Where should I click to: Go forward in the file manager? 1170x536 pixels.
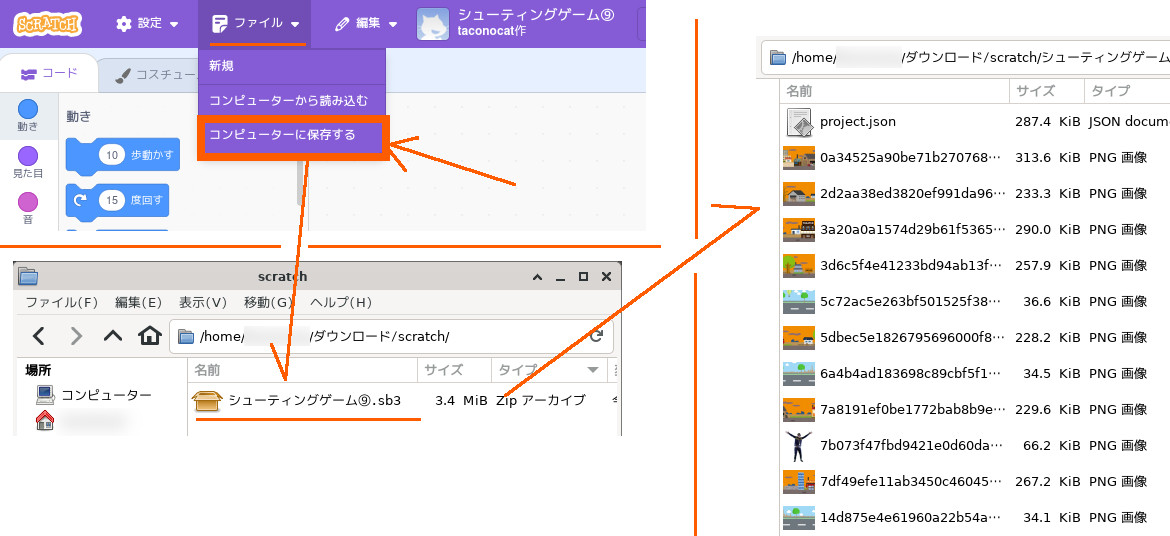point(76,336)
